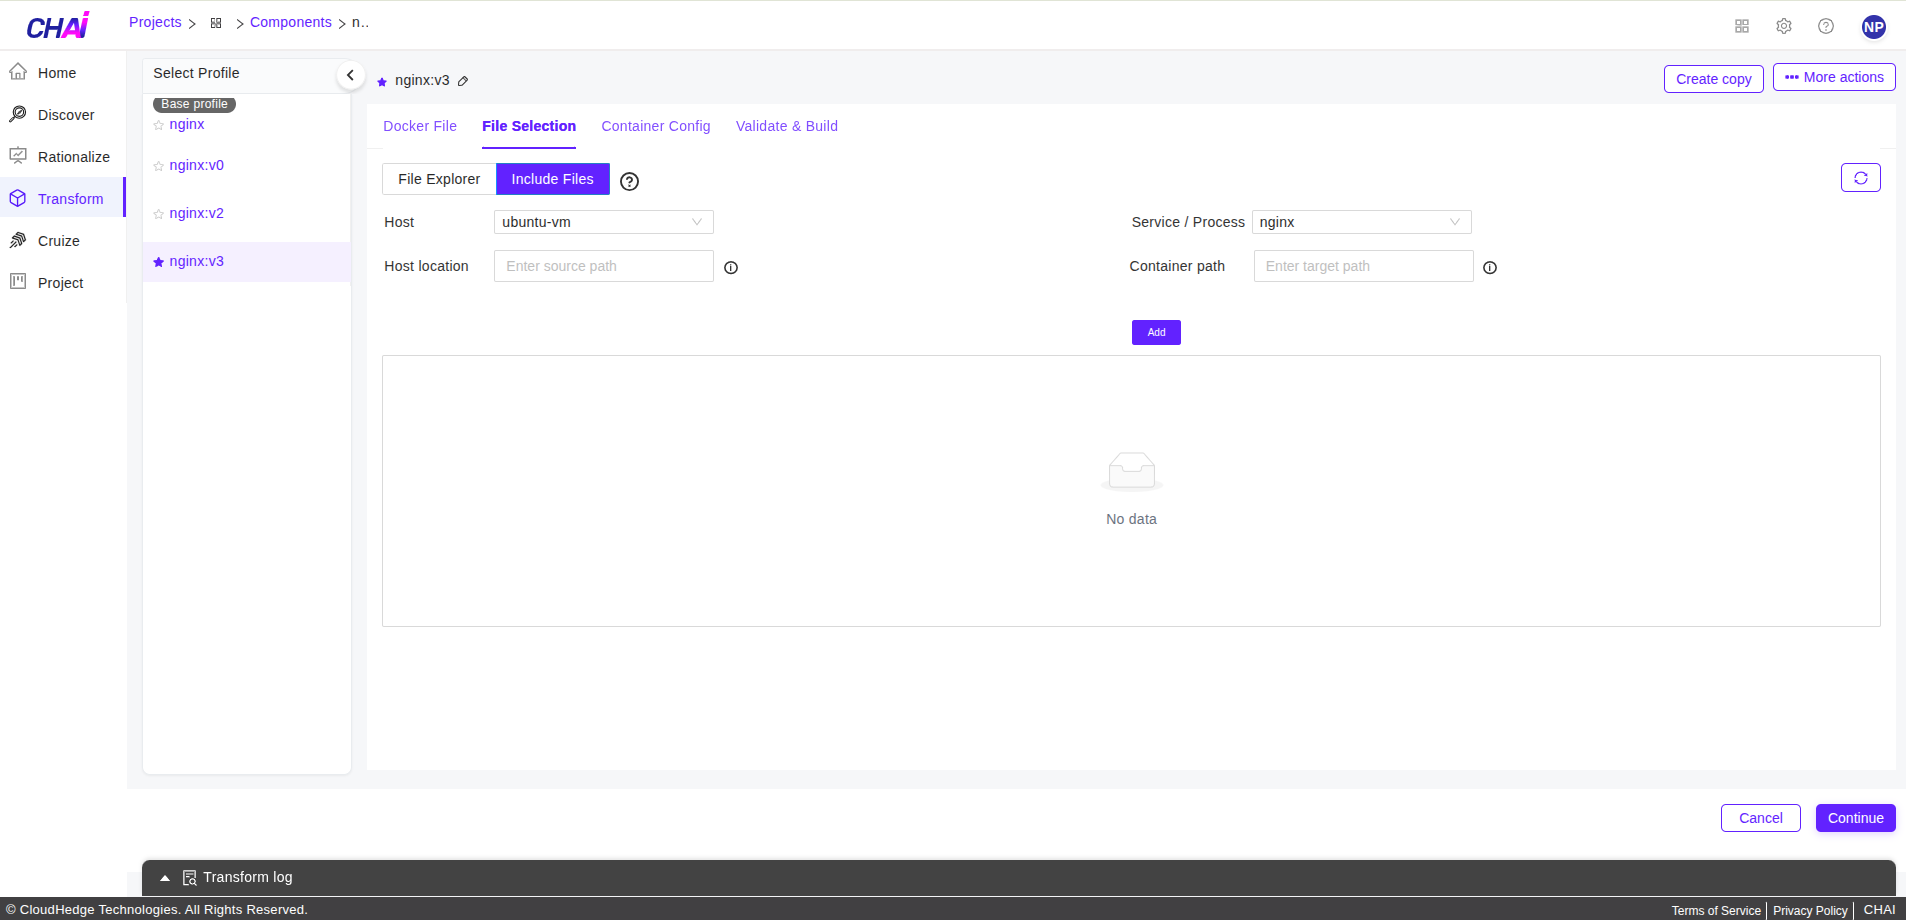The width and height of the screenshot is (1906, 920).
Task: Click the Continue button
Action: click(1856, 818)
